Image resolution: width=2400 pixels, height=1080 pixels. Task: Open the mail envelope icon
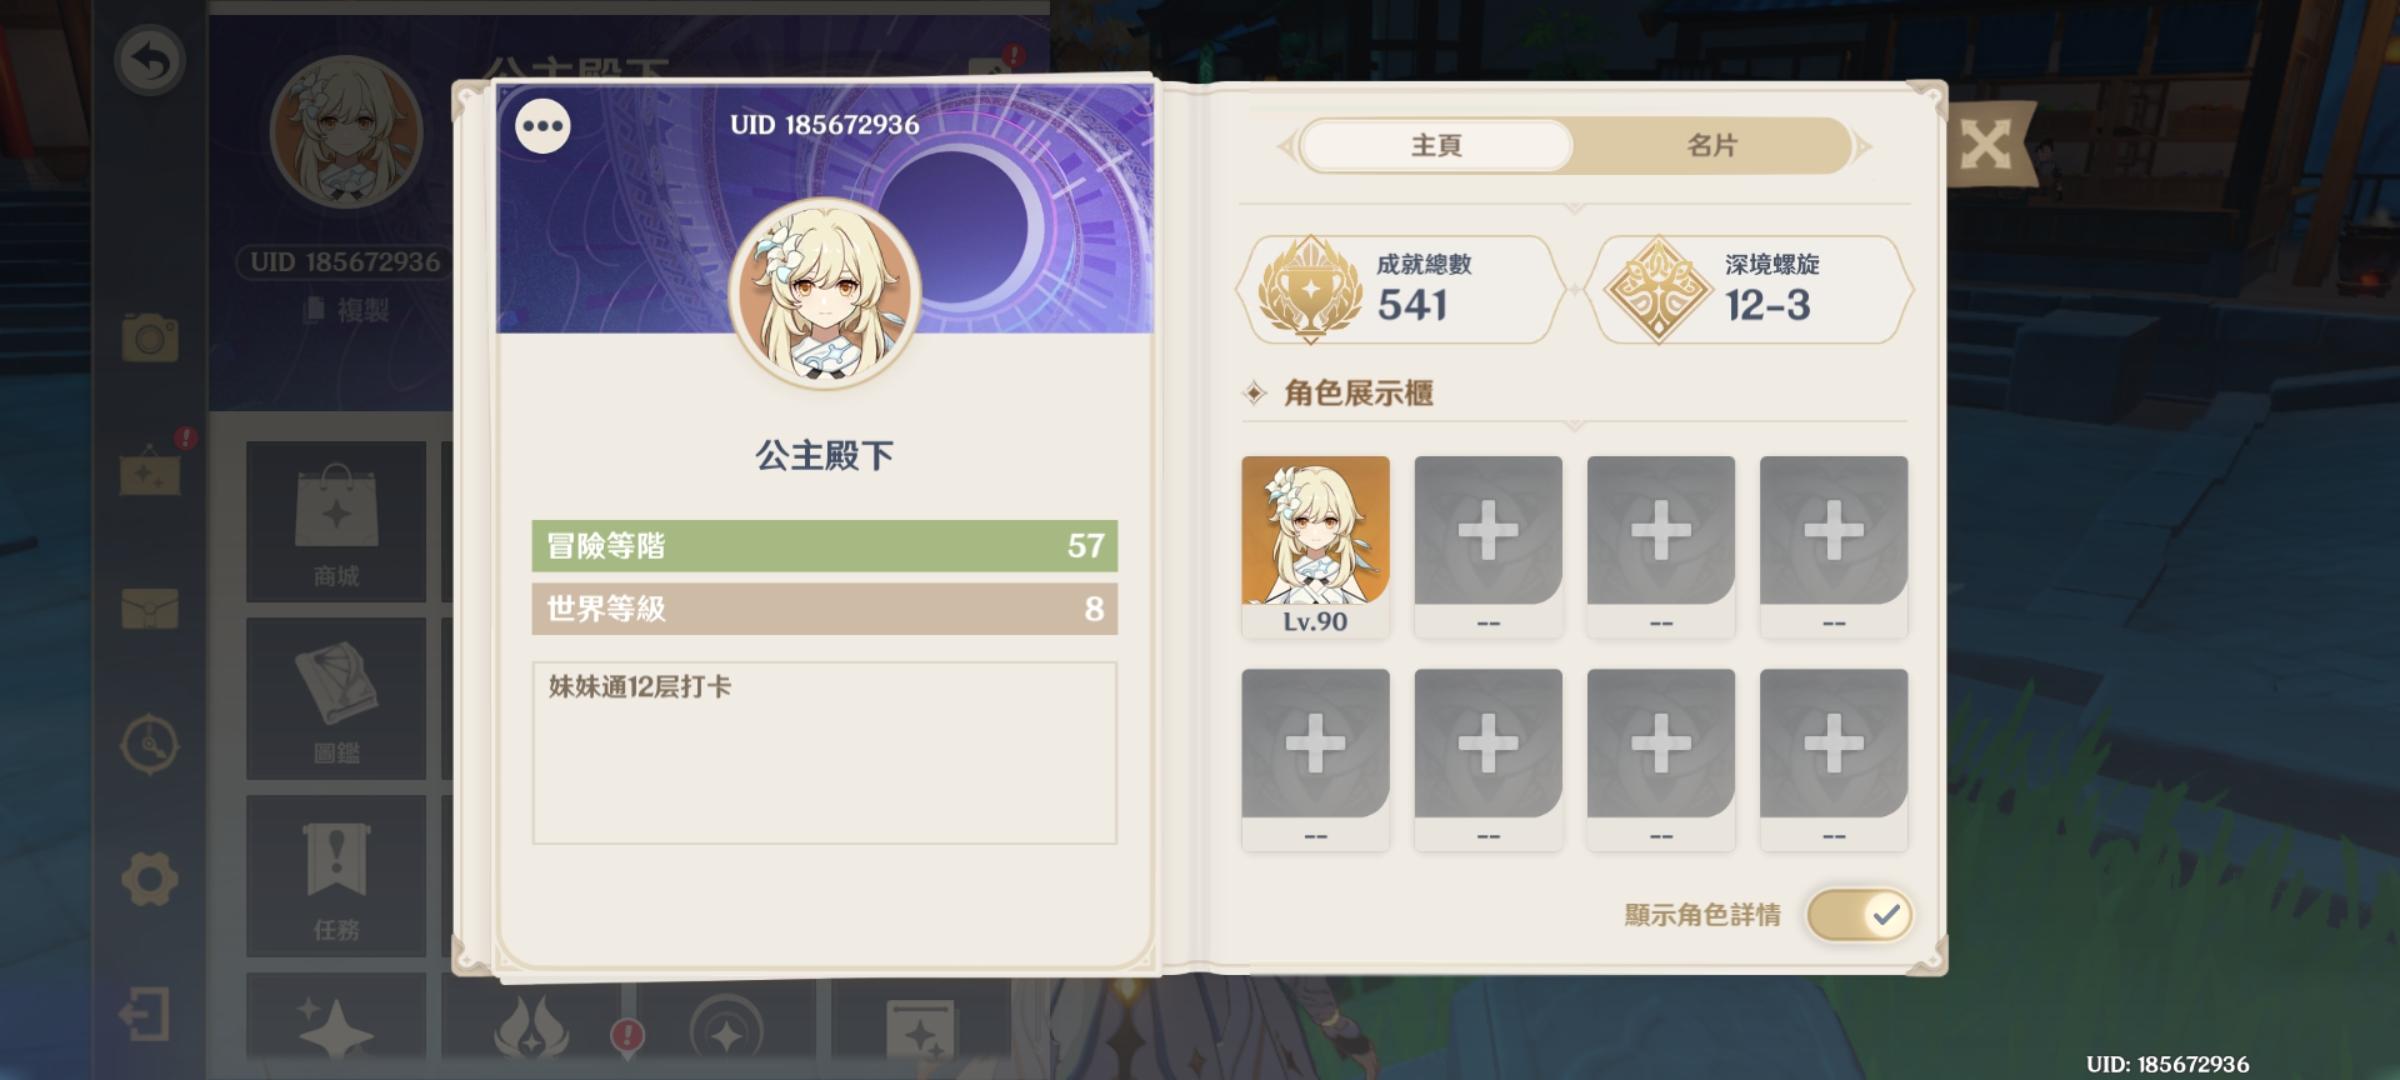(150, 608)
